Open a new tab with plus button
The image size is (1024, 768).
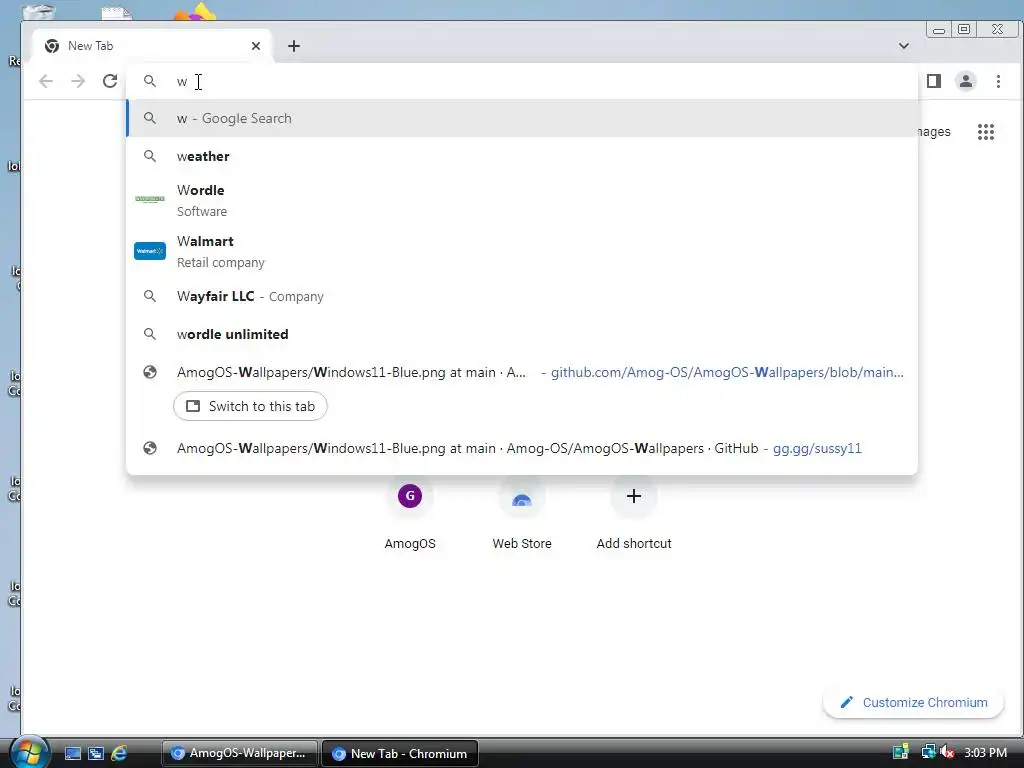(x=294, y=46)
